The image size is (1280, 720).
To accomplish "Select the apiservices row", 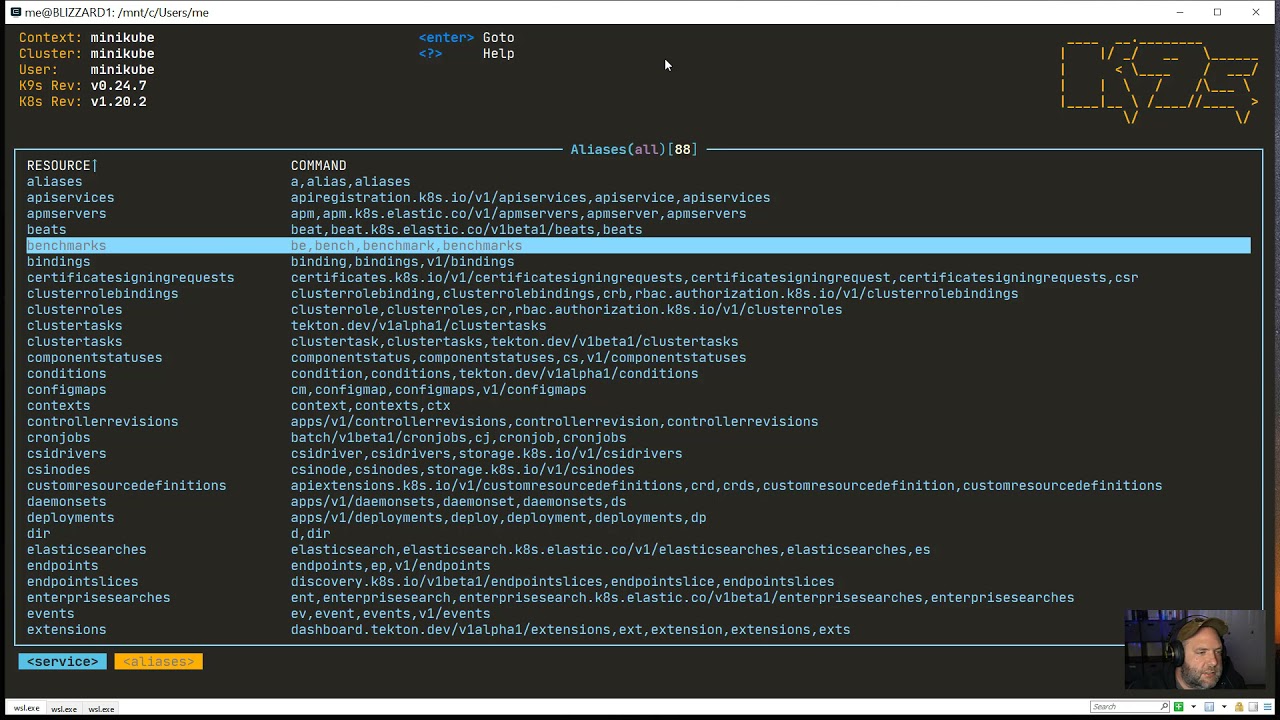I will (638, 197).
